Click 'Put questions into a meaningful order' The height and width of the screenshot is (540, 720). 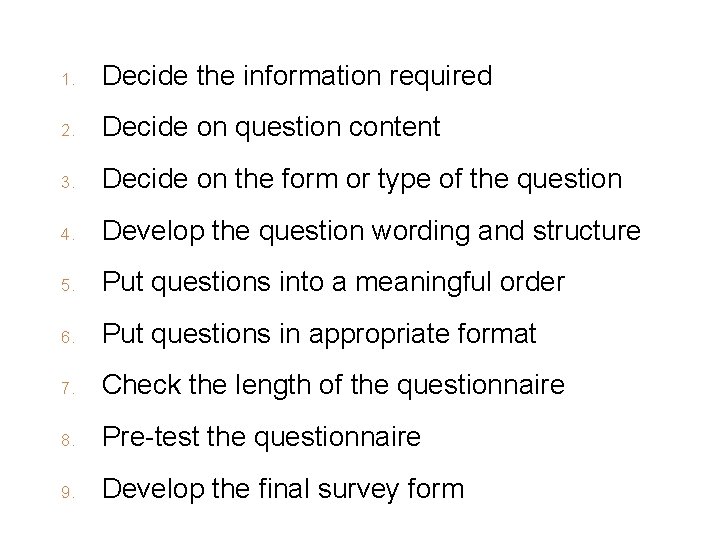333,283
